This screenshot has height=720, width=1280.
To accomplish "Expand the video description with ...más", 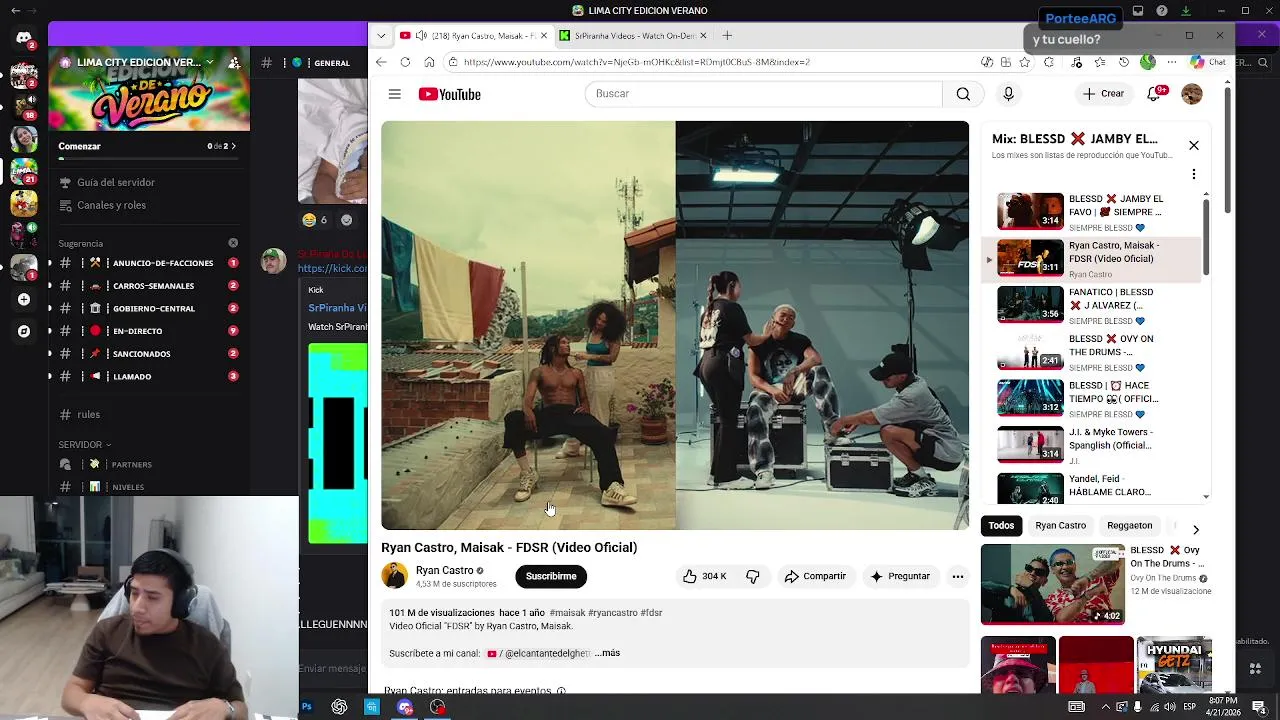I will coord(607,653).
